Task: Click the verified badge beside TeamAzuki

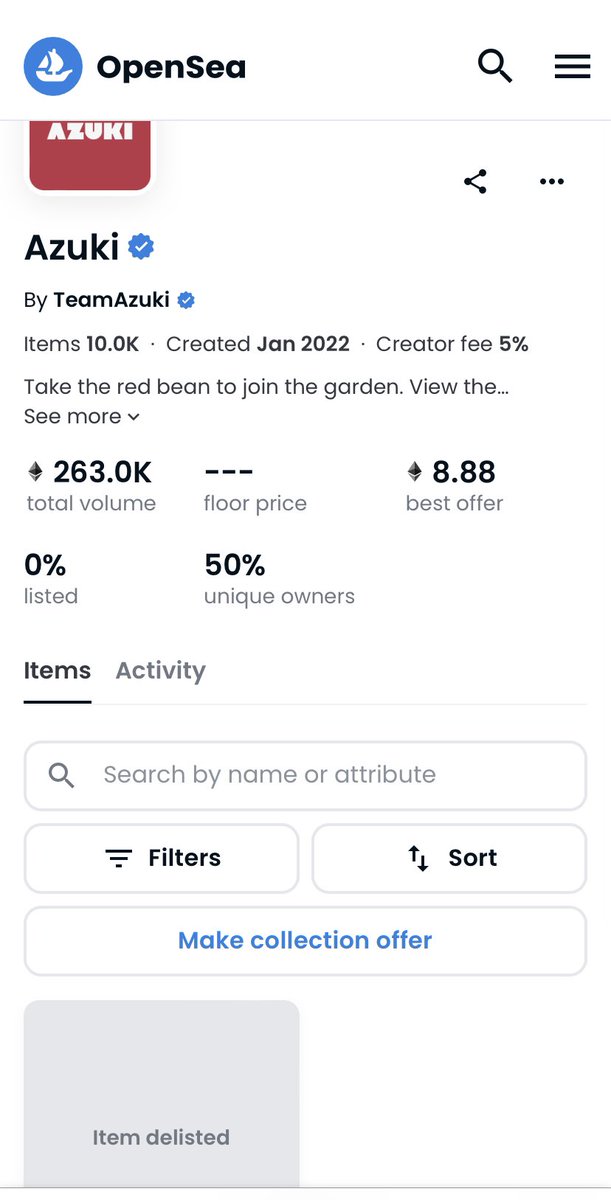Action: pyautogui.click(x=186, y=300)
